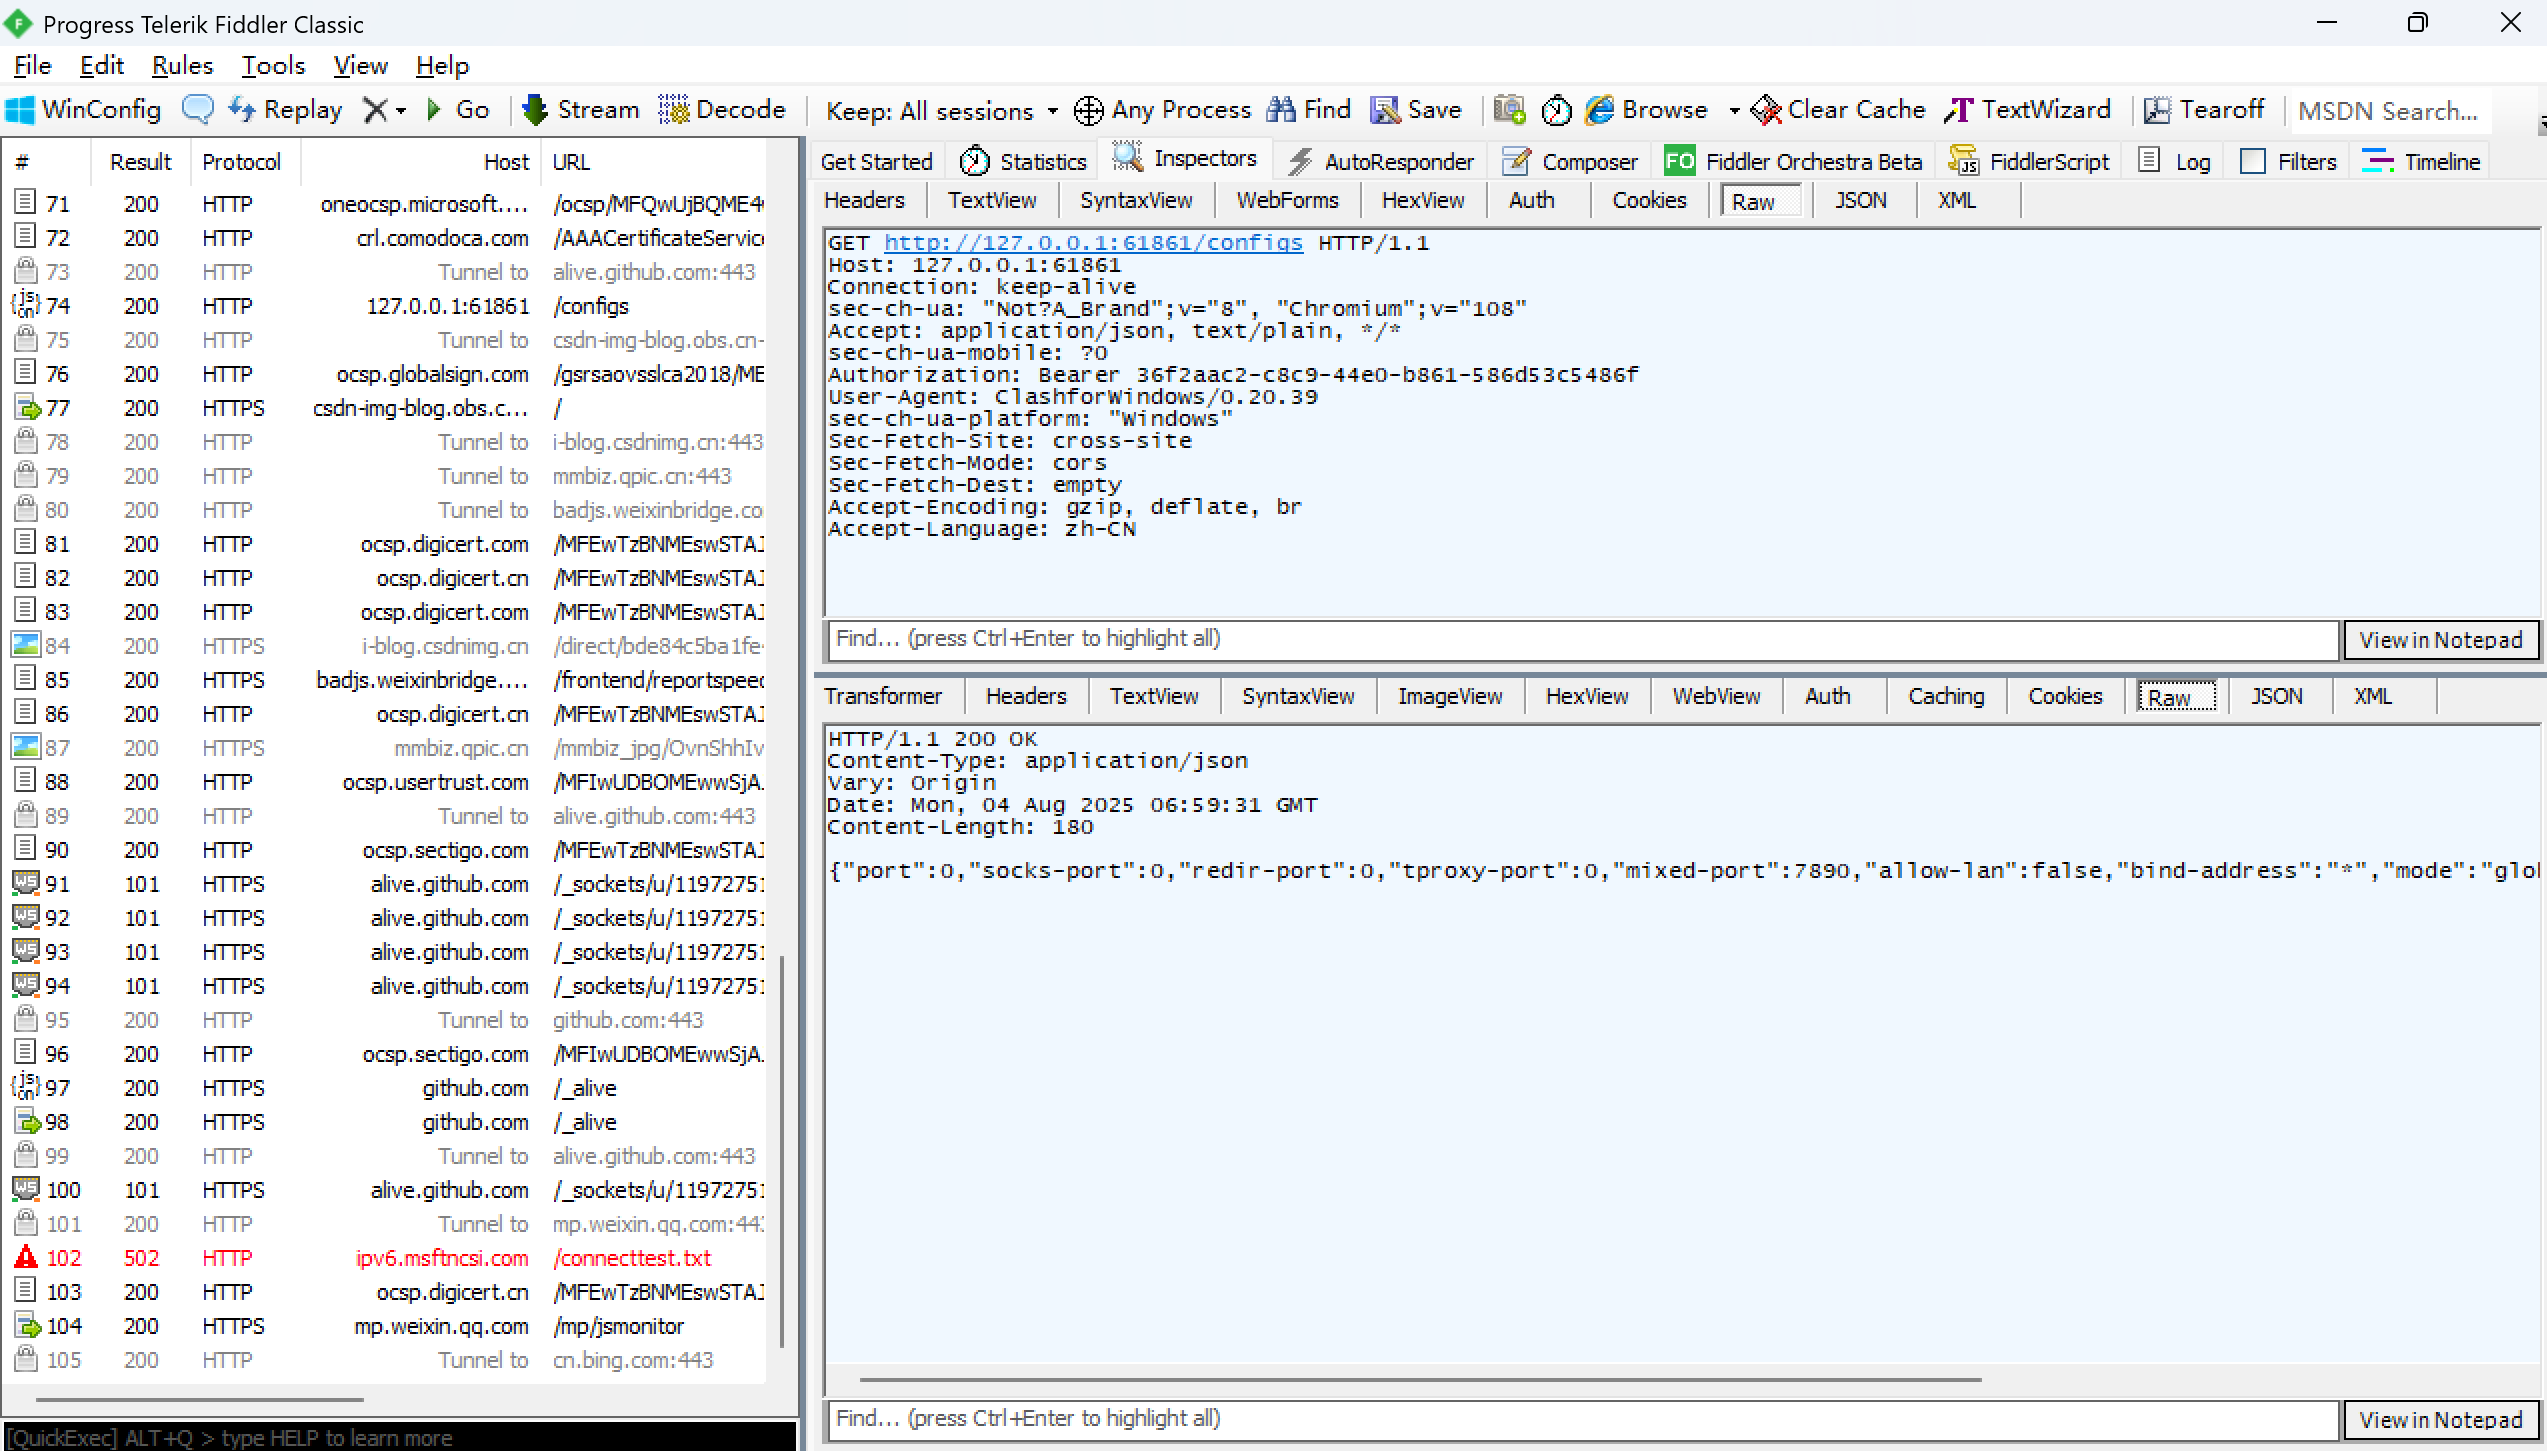The height and width of the screenshot is (1451, 2547).
Task: Select session 84 image icon
Action: tap(25, 645)
